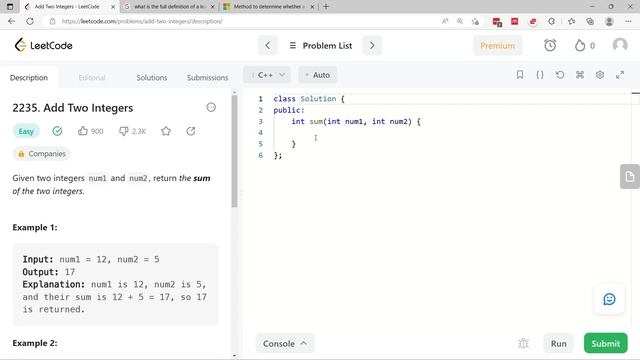Open browser collections icon
Viewport: 640px width, 360px height.
tap(590, 21)
